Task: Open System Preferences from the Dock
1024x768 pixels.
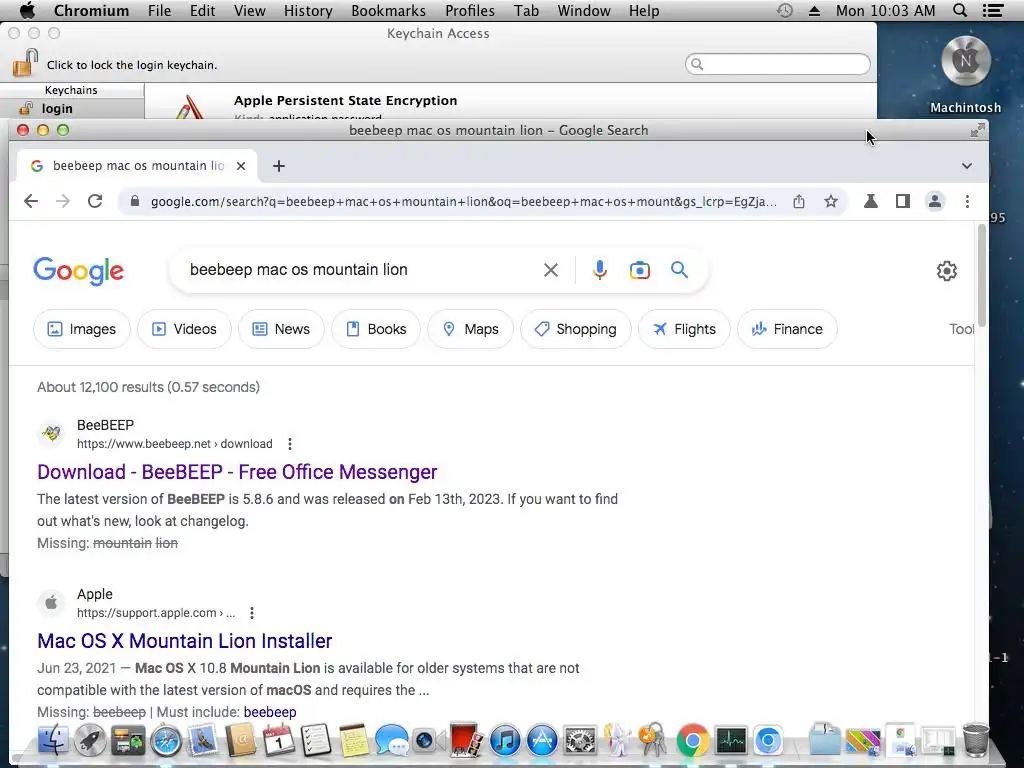Action: pyautogui.click(x=580, y=741)
